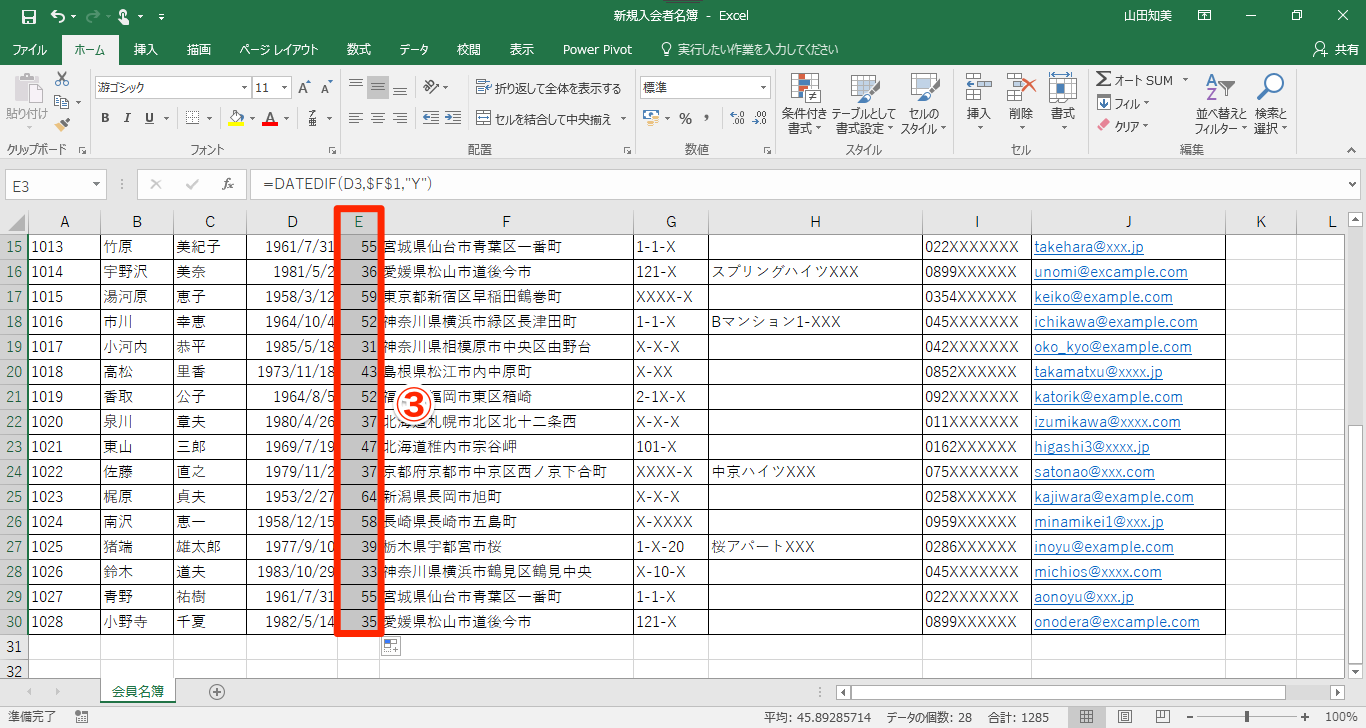Click the yellow fill color bucket
This screenshot has width=1366, height=728.
click(236, 118)
